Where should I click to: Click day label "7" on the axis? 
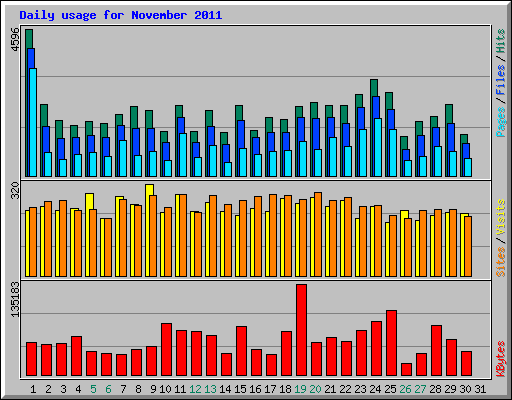(123, 389)
